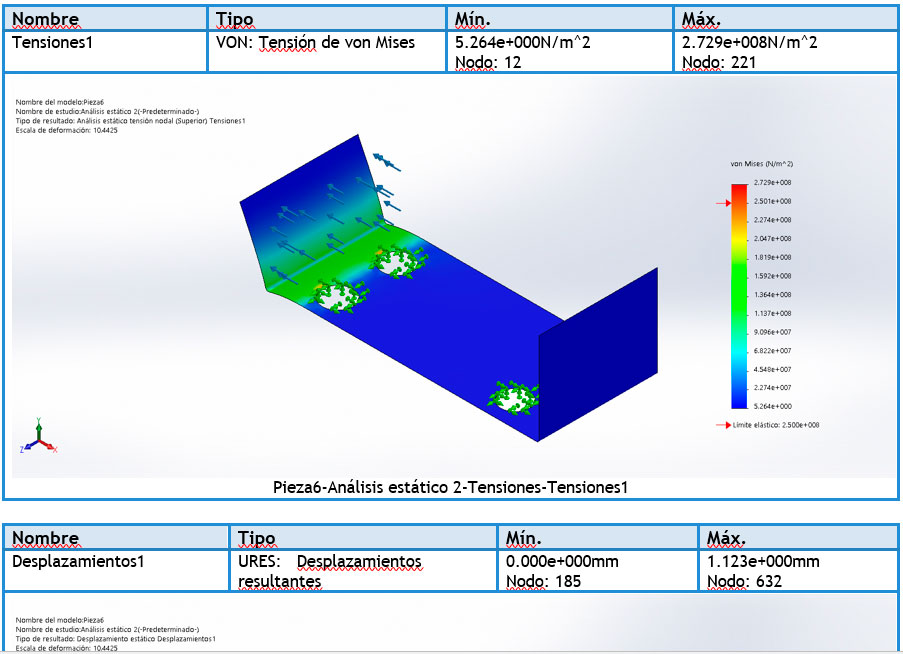The width and height of the screenshot is (903, 654).
Task: Click the 1.123e+000mm maximum displacement value
Action: click(x=763, y=561)
